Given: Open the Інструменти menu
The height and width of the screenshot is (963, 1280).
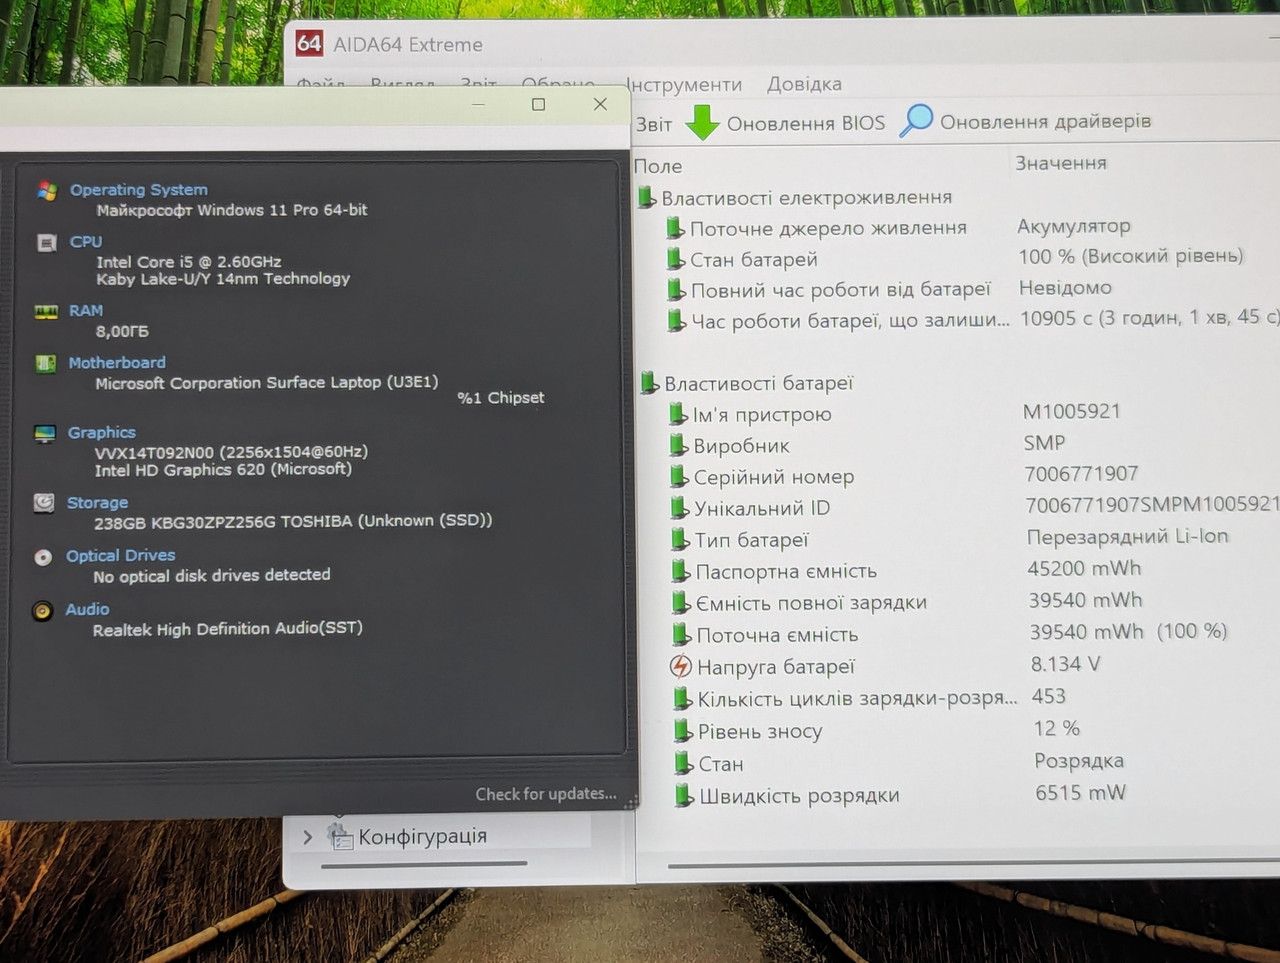Looking at the screenshot, I should [683, 85].
